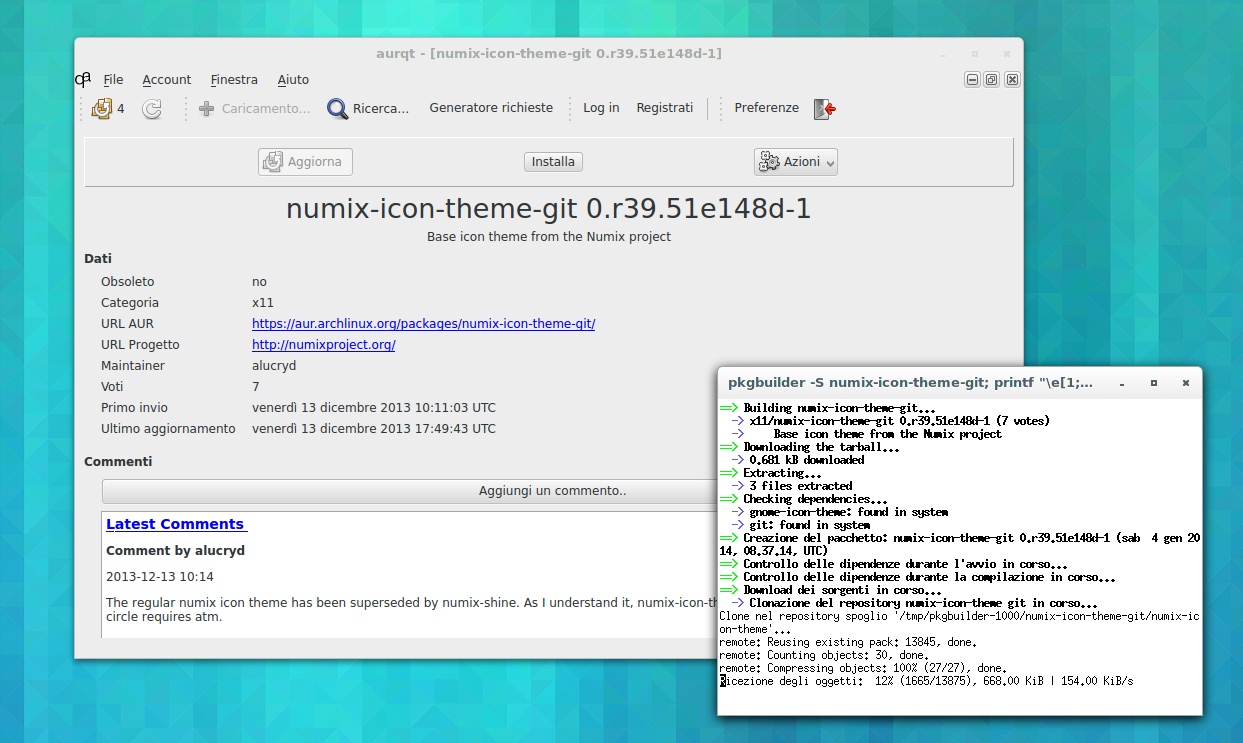Click Registrati on the toolbar
Image resolution: width=1243 pixels, height=743 pixels.
664,108
